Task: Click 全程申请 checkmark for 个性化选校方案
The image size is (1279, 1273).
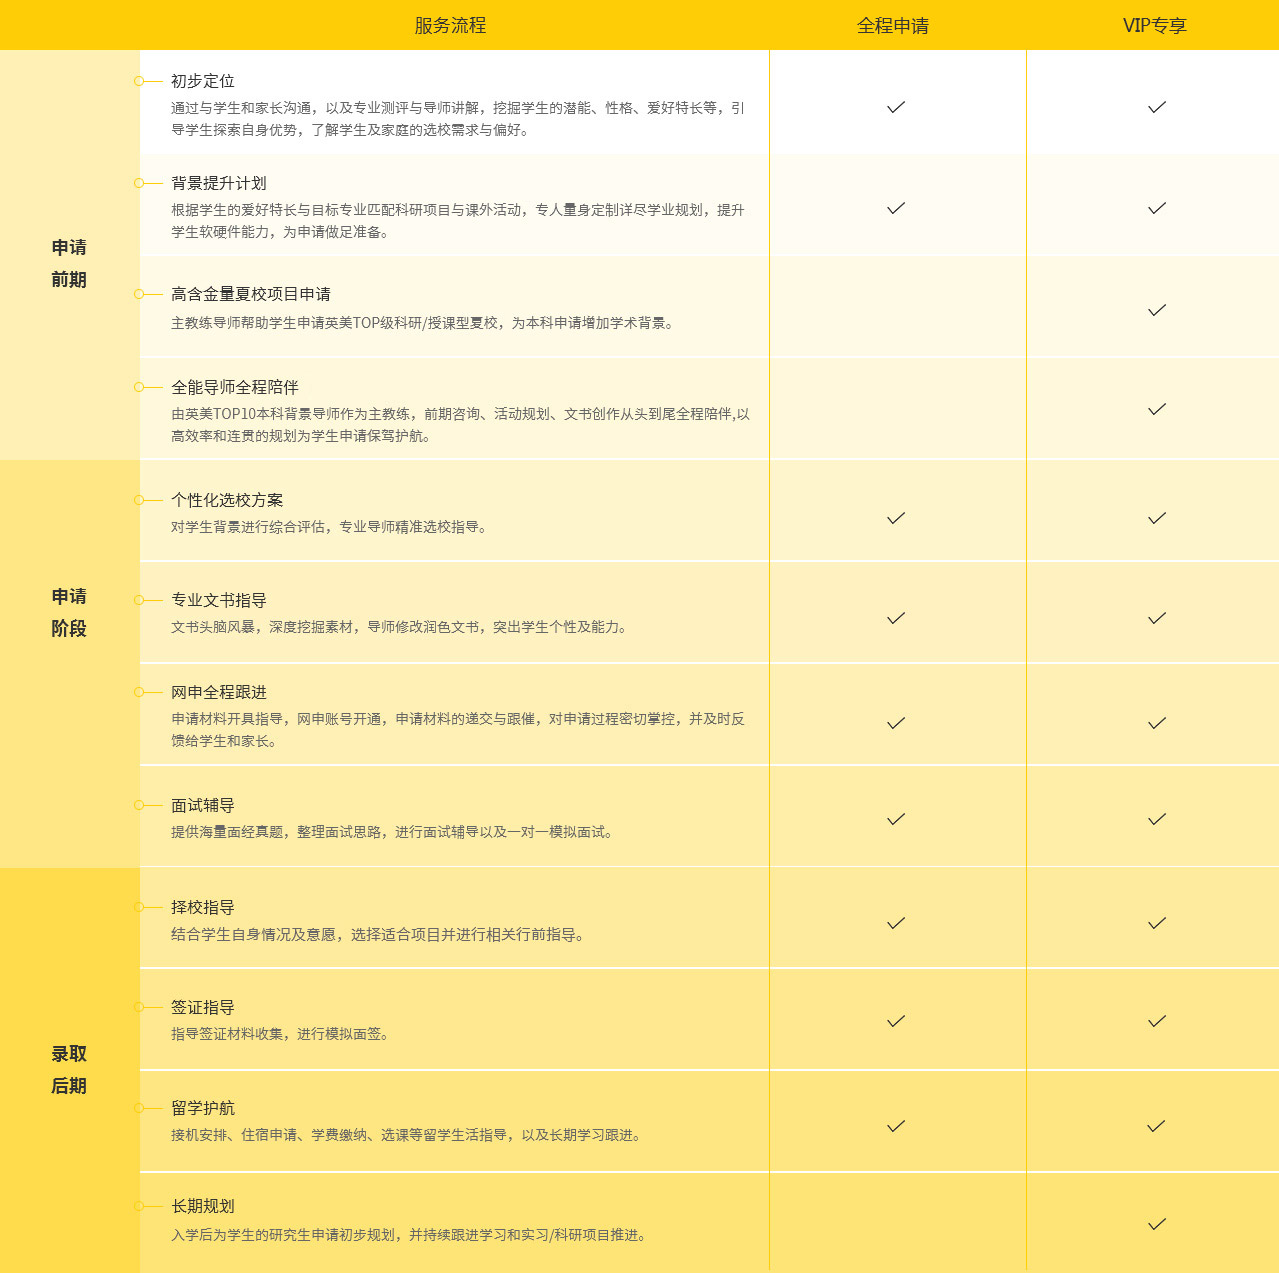Action: (x=896, y=518)
